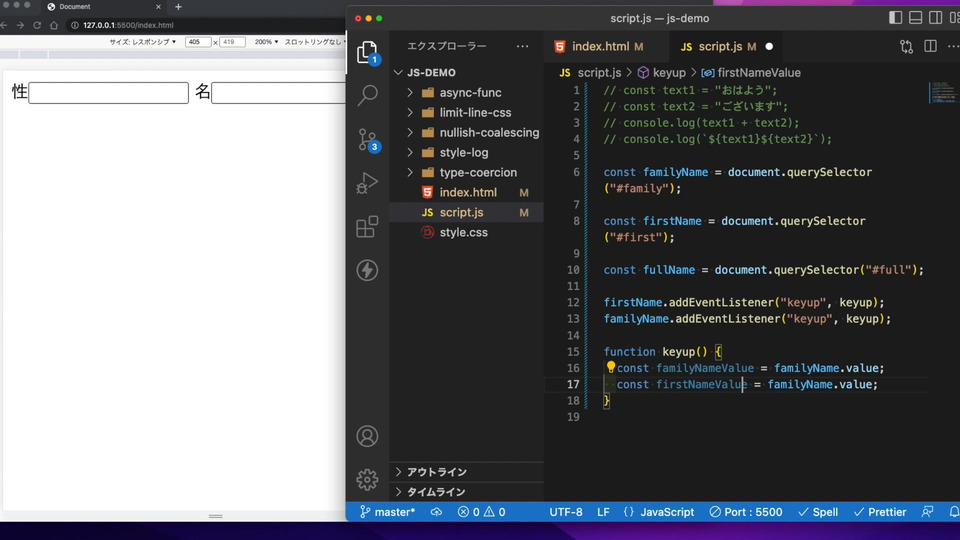Select style.css in the file explorer
This screenshot has height=540, width=960.
(463, 232)
